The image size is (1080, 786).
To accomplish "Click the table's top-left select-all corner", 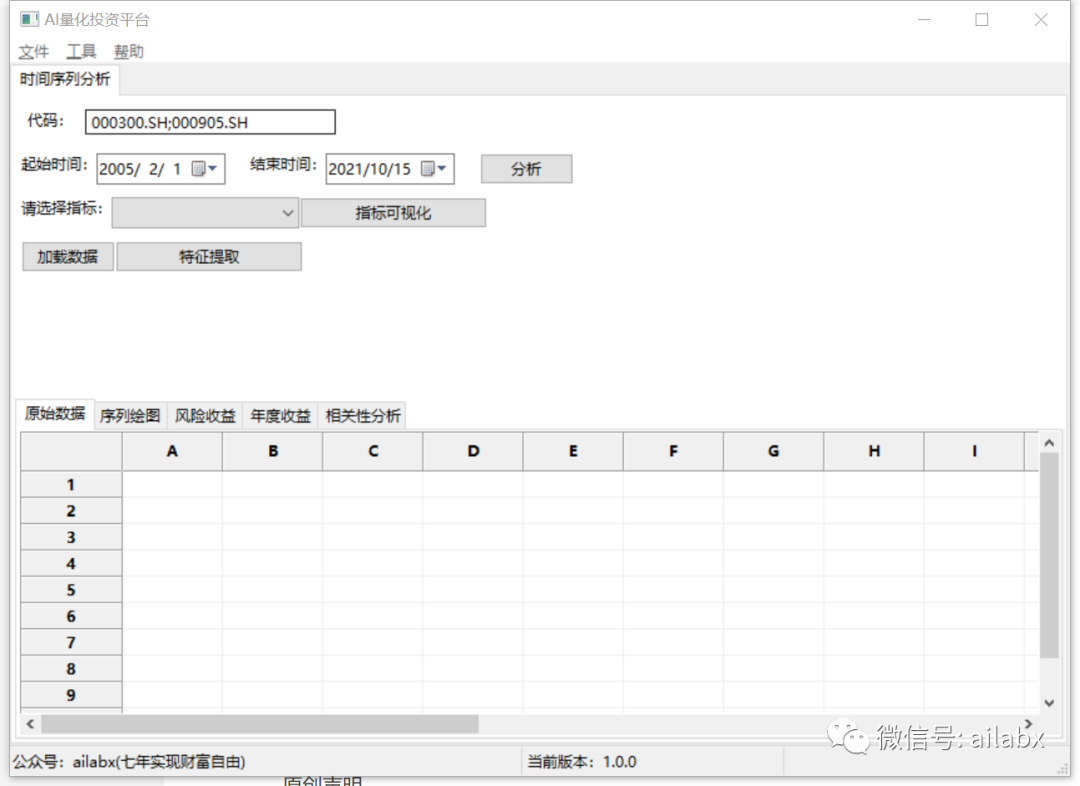I will click(72, 451).
